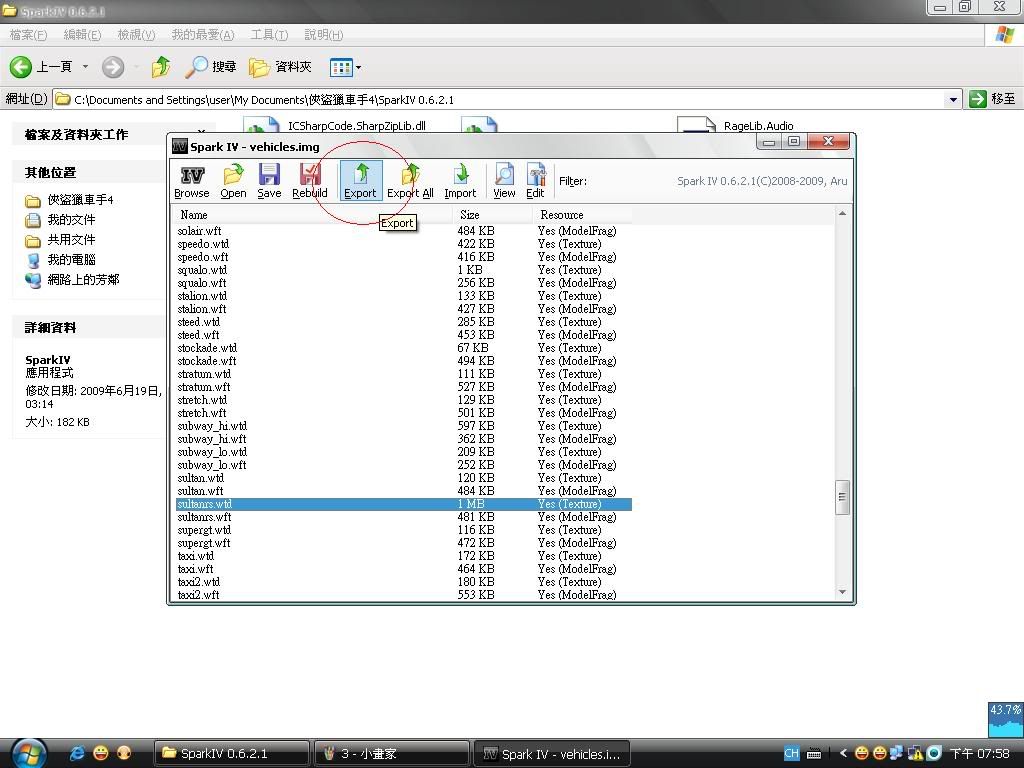Viewport: 1024px width, 768px height.
Task: Open the Back button history dropdown
Action: pos(85,67)
